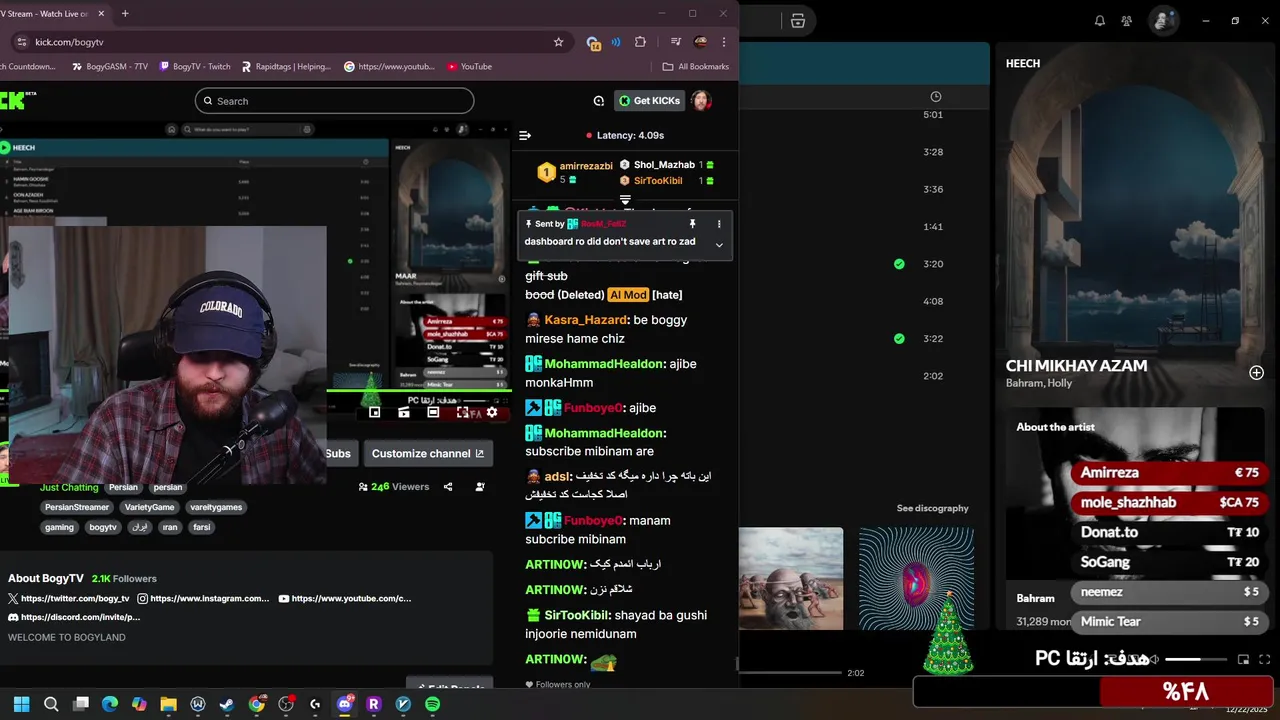The image size is (1280, 720).
Task: Click Browse icon beside Spotify search
Action: point(798,21)
